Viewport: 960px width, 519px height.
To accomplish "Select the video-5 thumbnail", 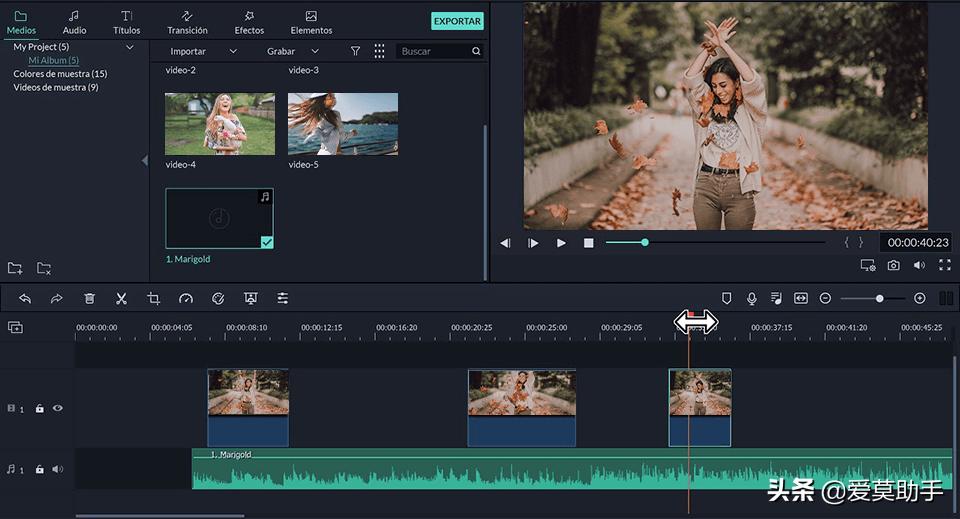I will tap(343, 124).
